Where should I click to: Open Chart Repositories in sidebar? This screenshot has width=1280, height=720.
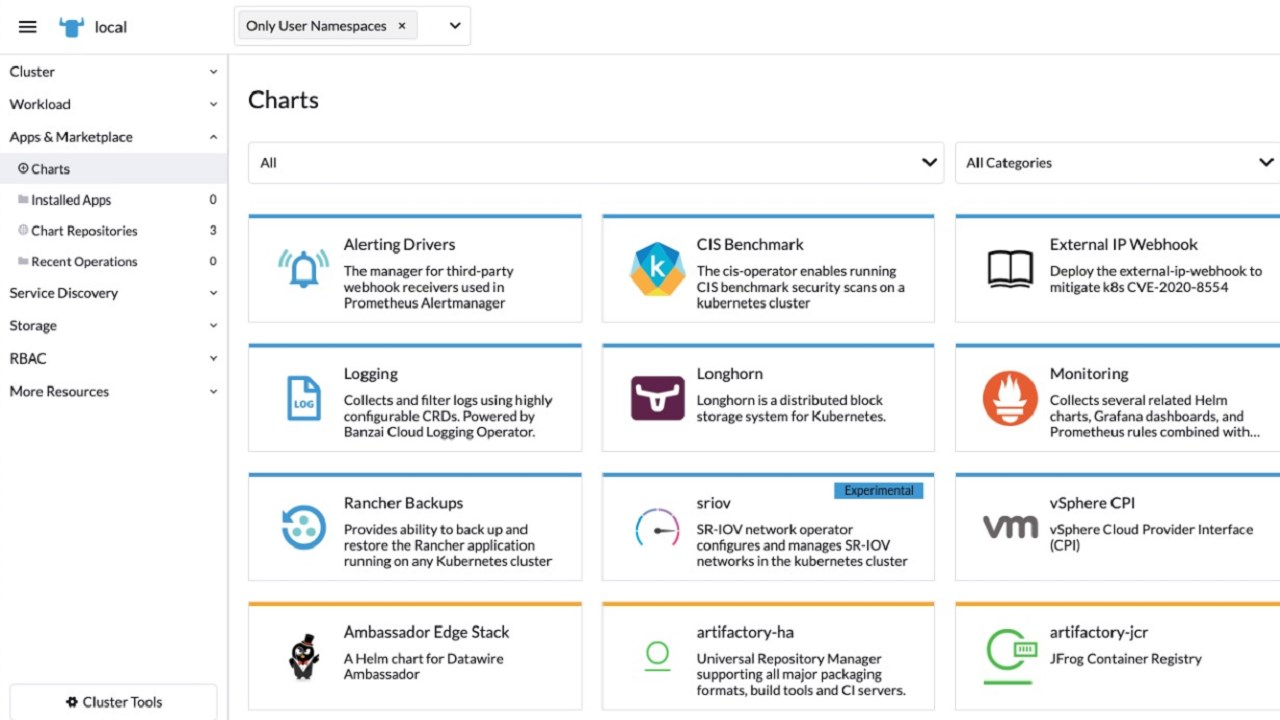point(84,231)
